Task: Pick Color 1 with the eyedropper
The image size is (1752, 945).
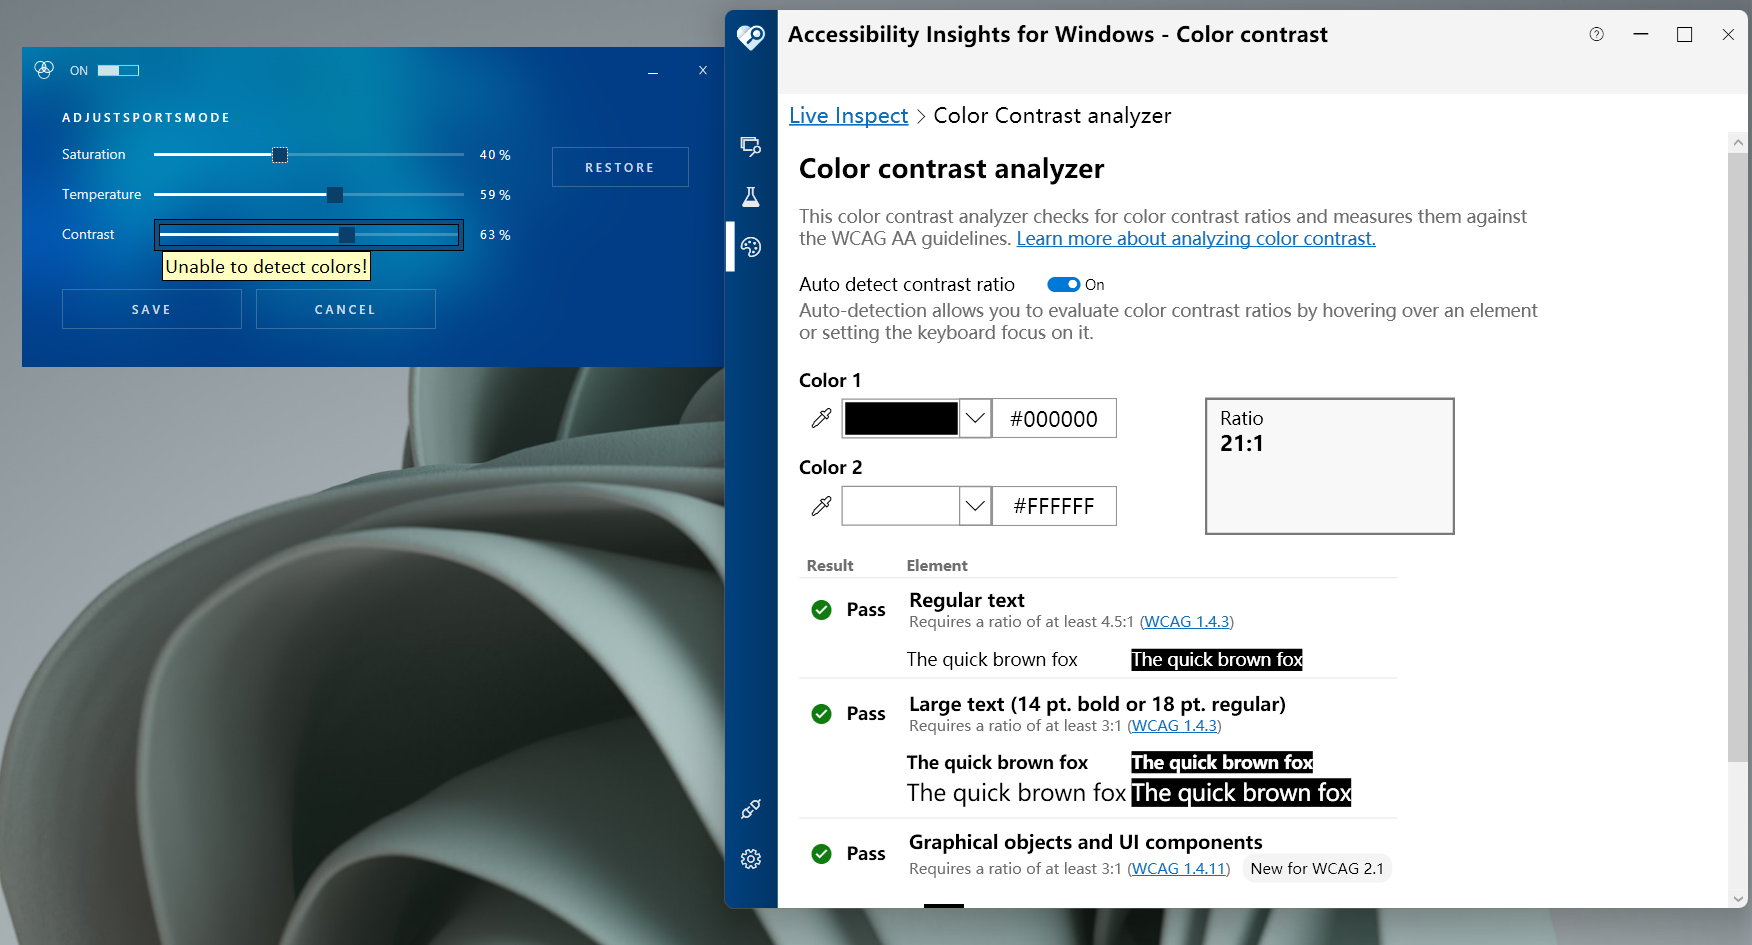Action: tap(821, 418)
